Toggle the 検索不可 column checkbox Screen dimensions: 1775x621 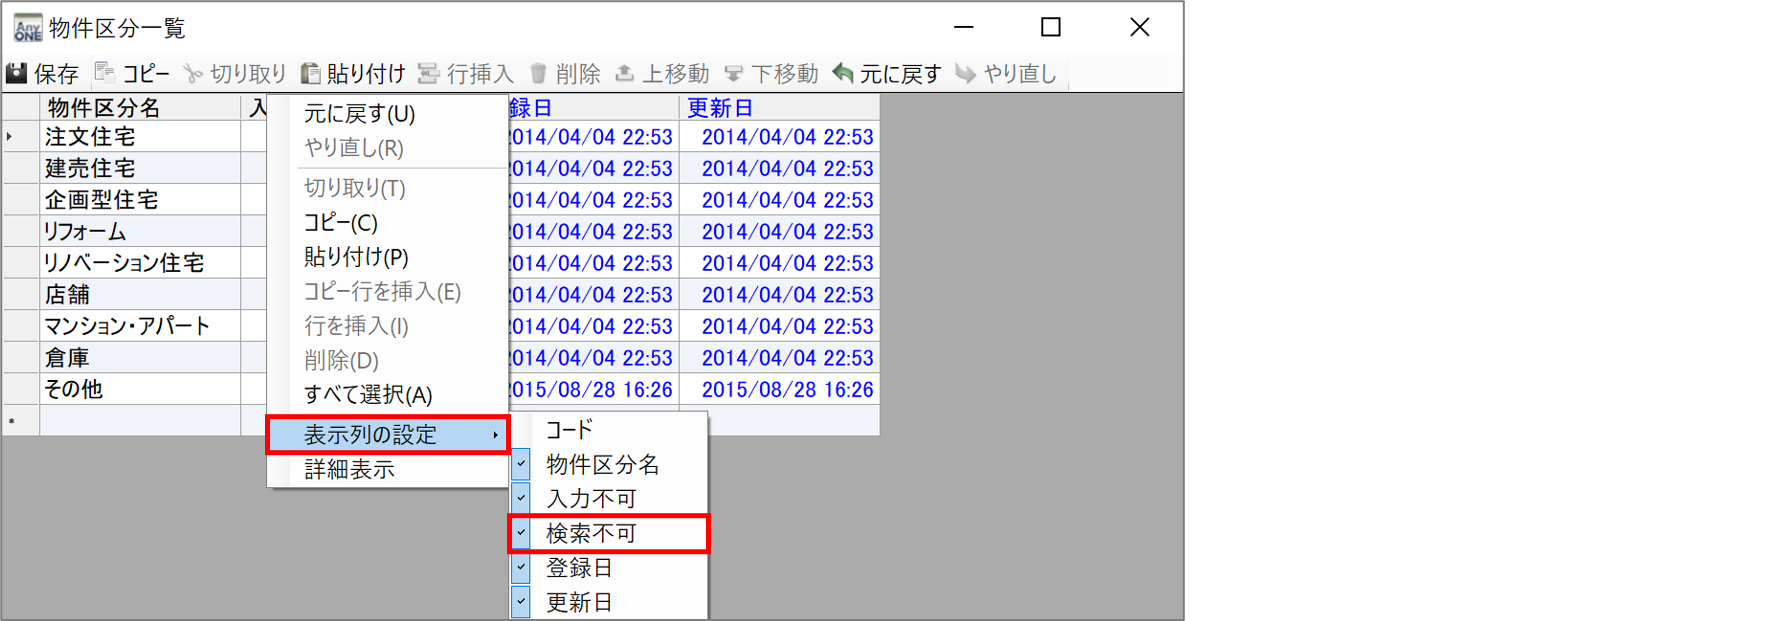coord(521,533)
